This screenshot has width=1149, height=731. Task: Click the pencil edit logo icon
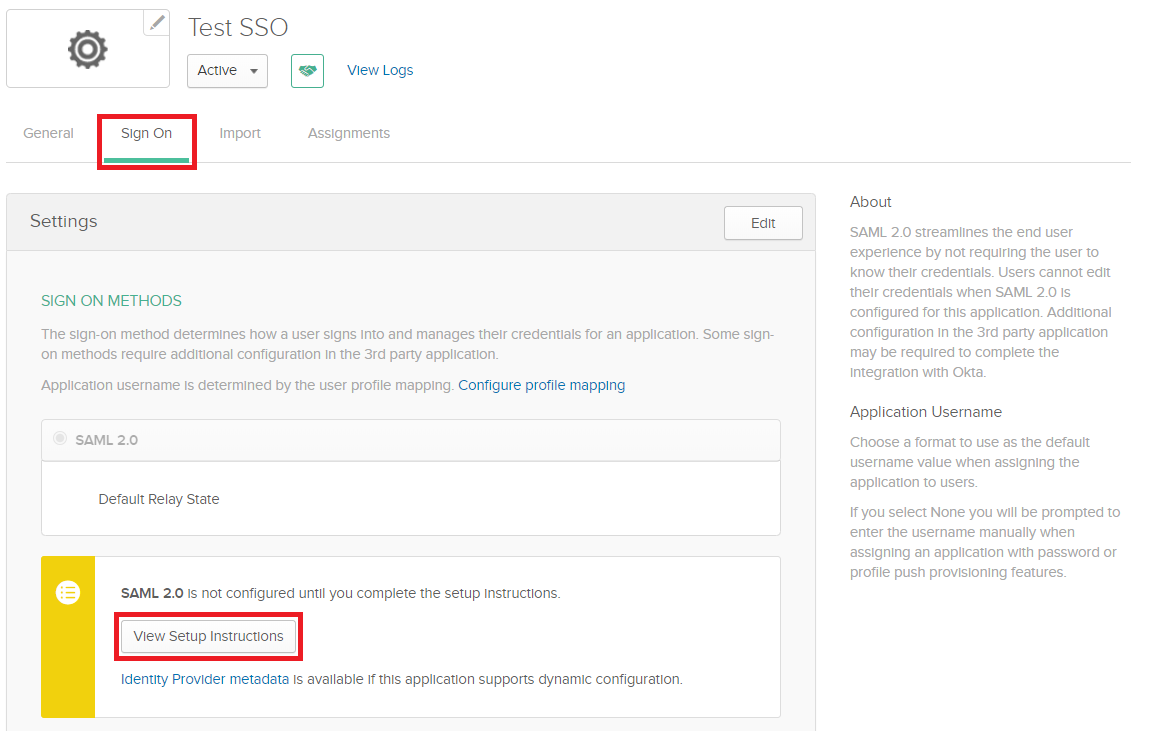point(156,23)
